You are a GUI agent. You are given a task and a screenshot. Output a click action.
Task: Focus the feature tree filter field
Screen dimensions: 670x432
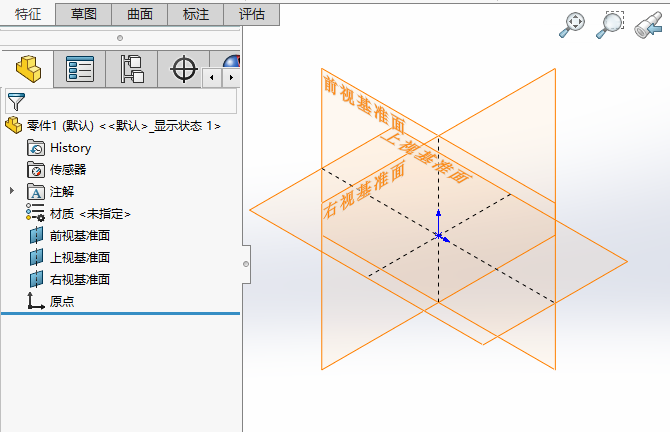[121, 101]
